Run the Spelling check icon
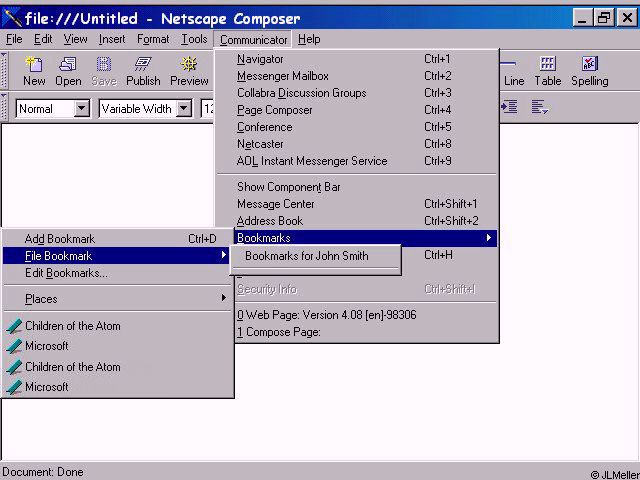The image size is (640, 480). point(589,71)
